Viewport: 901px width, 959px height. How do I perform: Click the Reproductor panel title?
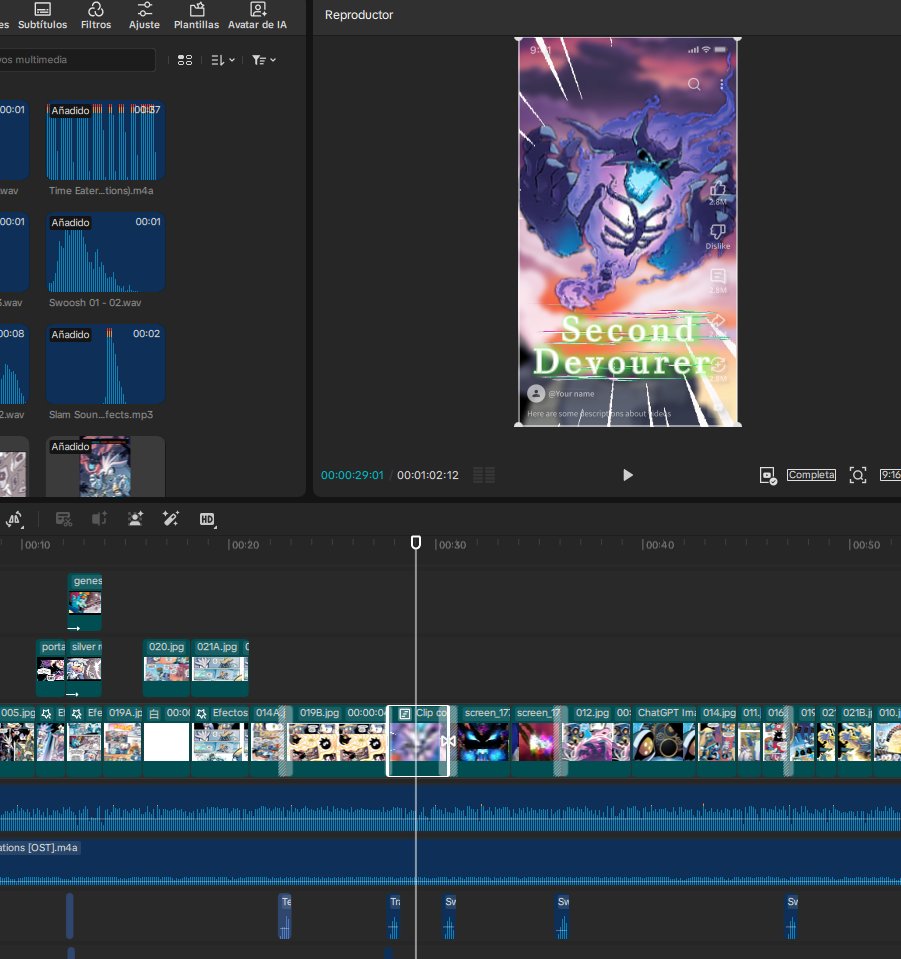point(358,15)
